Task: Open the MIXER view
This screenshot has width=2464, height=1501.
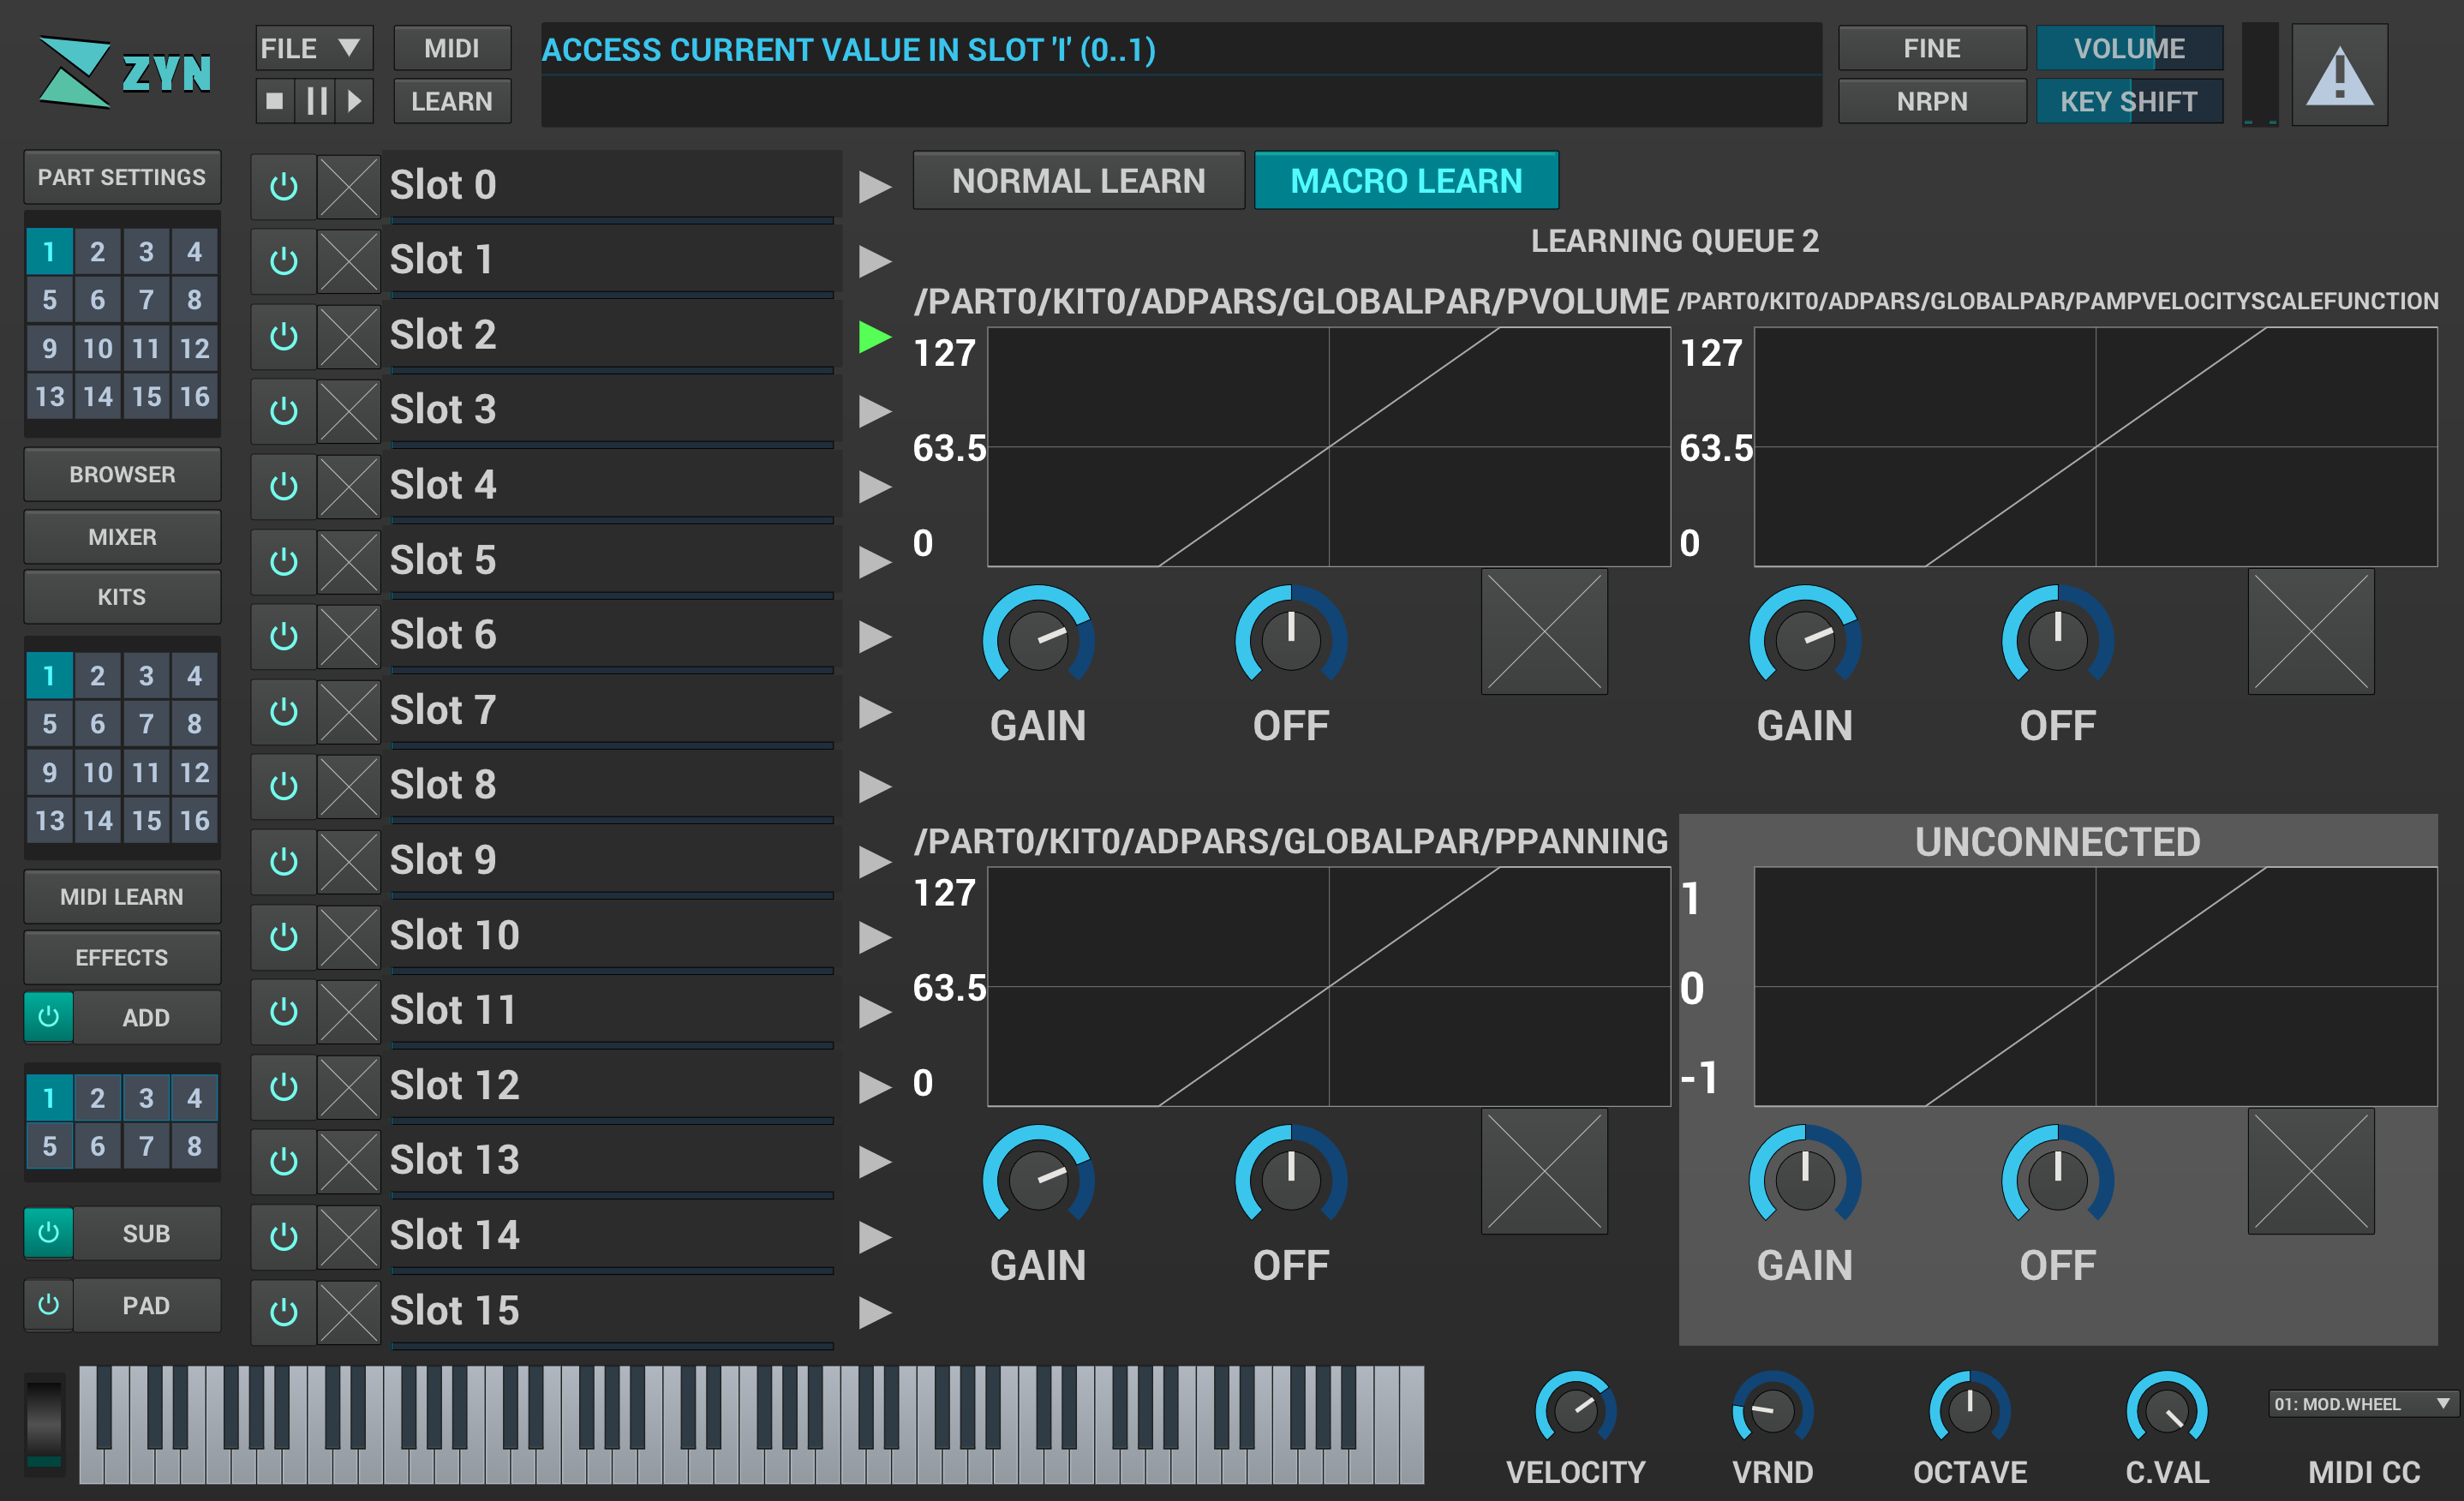Action: [x=122, y=537]
